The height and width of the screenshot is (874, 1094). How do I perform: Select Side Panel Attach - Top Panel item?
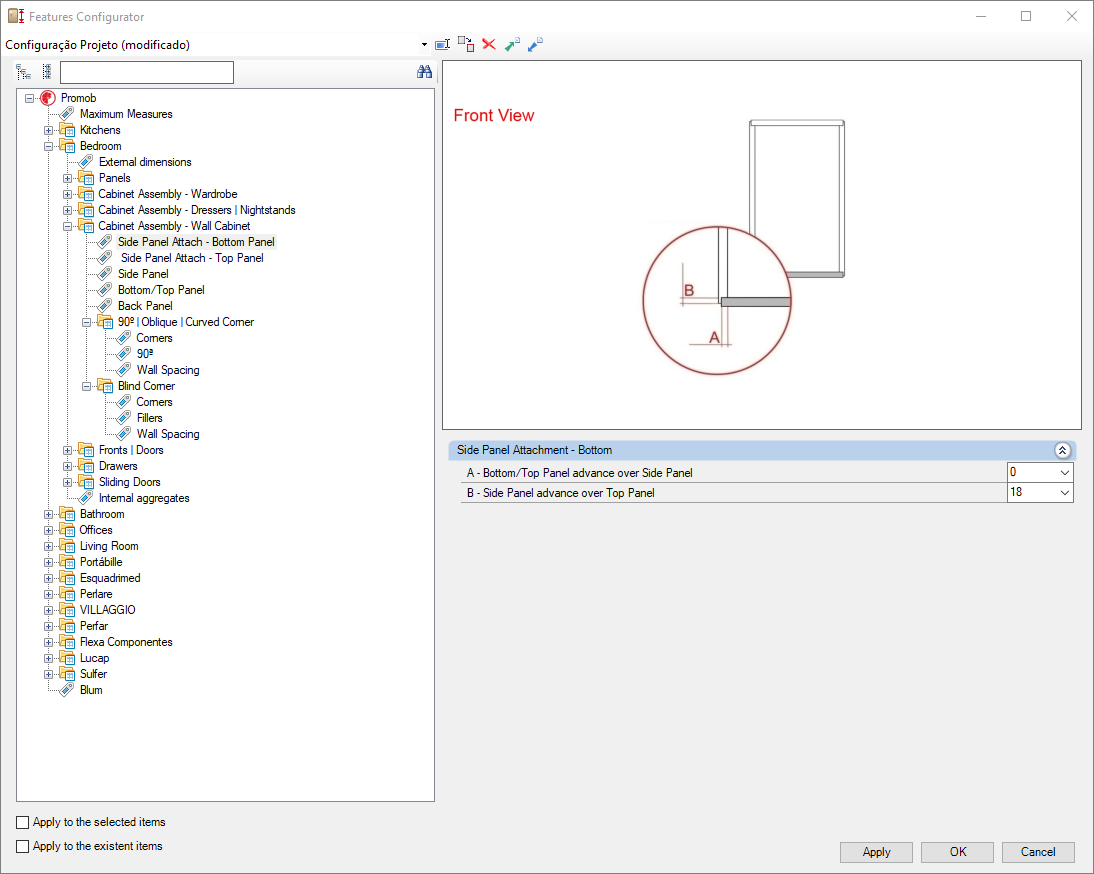pos(192,258)
